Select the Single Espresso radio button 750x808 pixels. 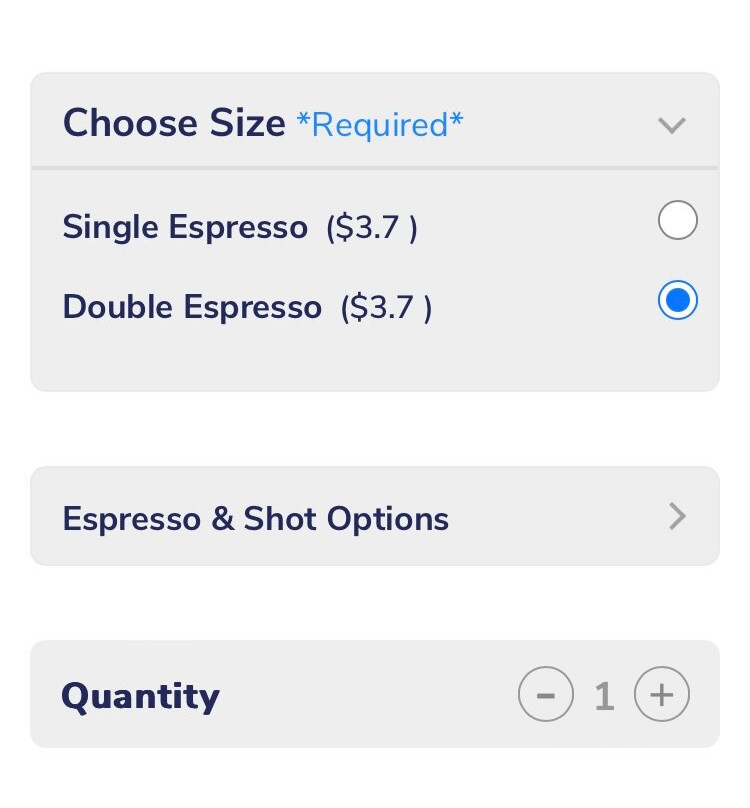(678, 221)
